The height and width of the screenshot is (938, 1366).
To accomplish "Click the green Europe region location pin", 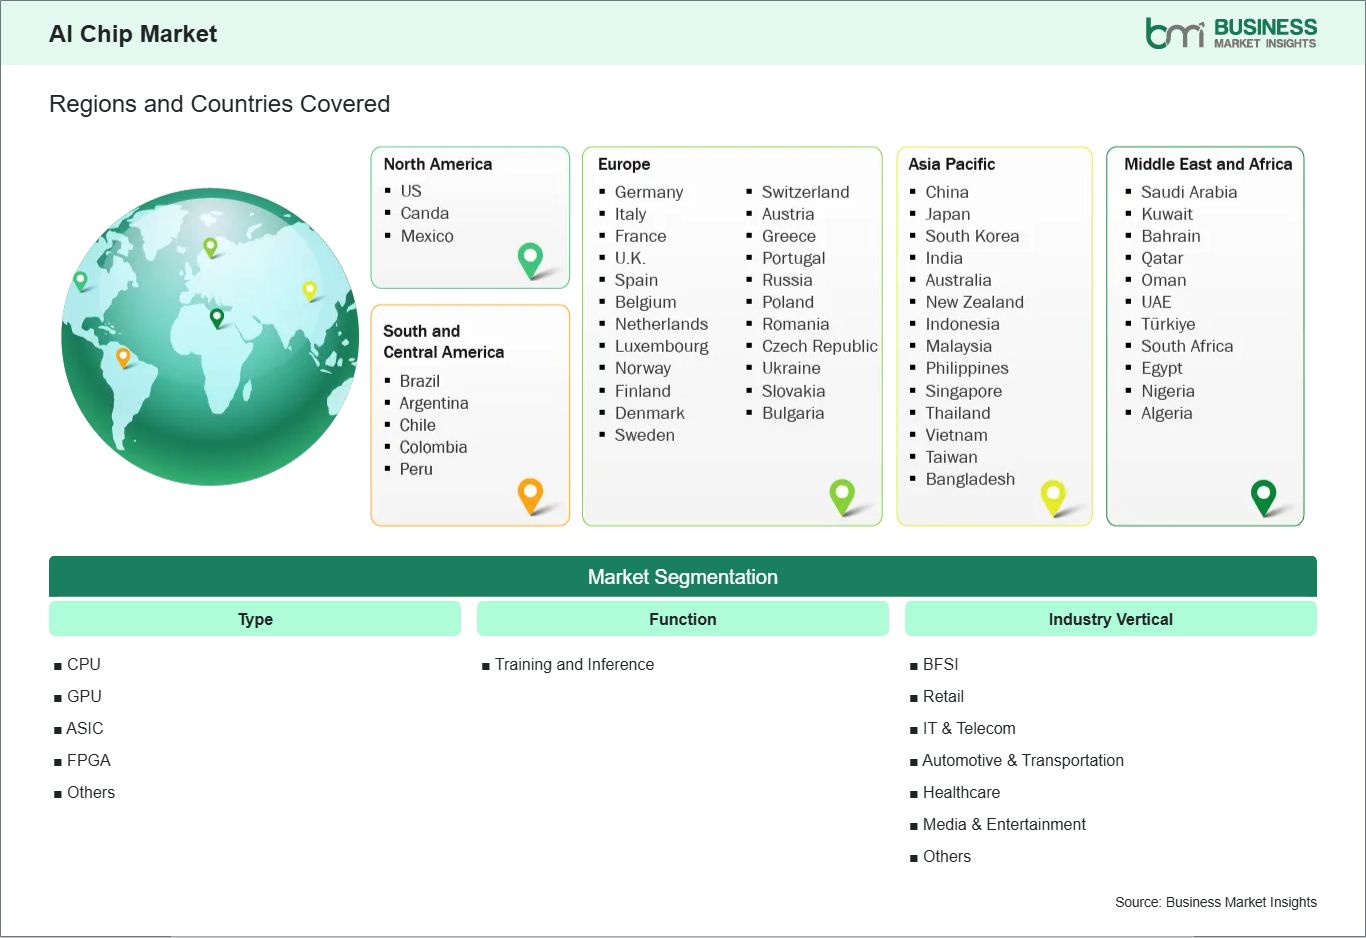I will point(843,495).
